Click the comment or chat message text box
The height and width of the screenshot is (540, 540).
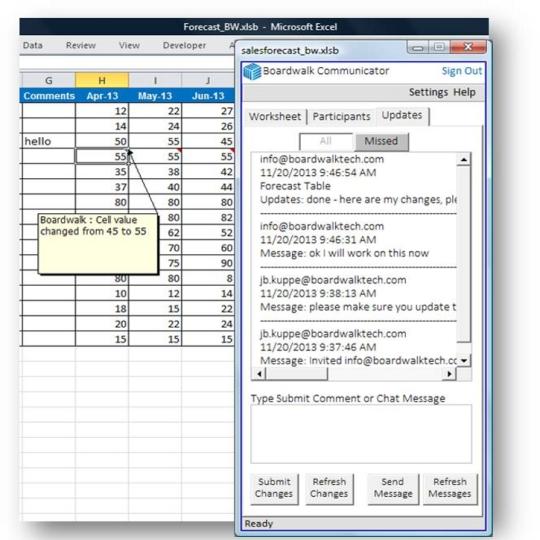[361, 434]
